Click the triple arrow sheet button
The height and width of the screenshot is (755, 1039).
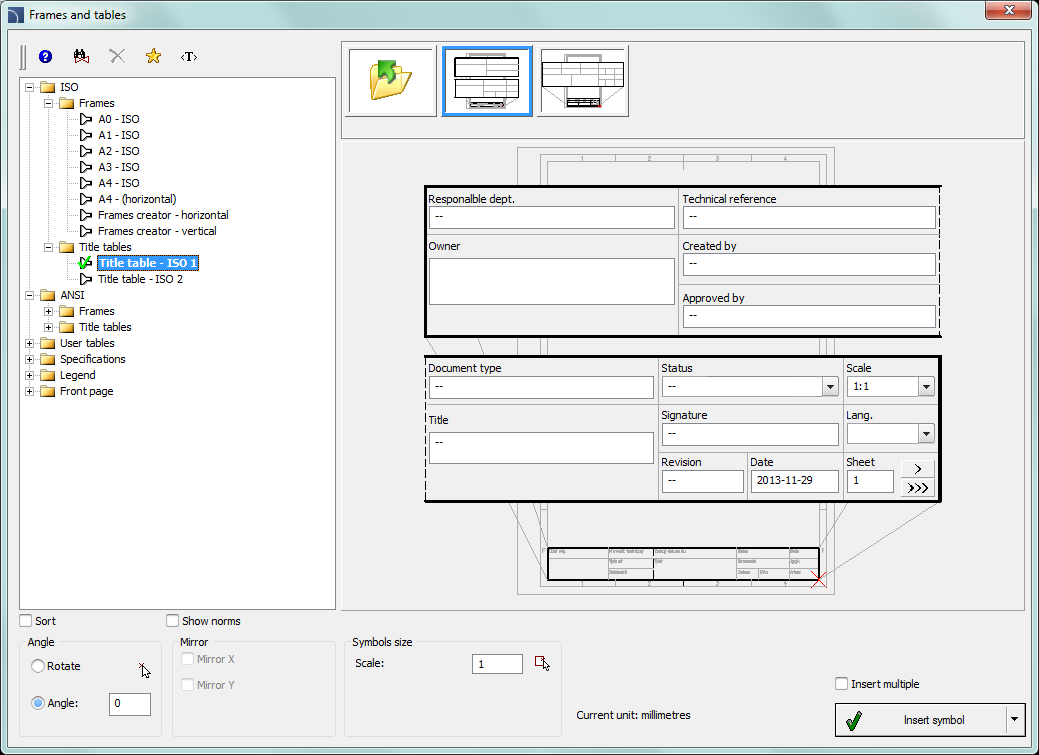click(917, 487)
